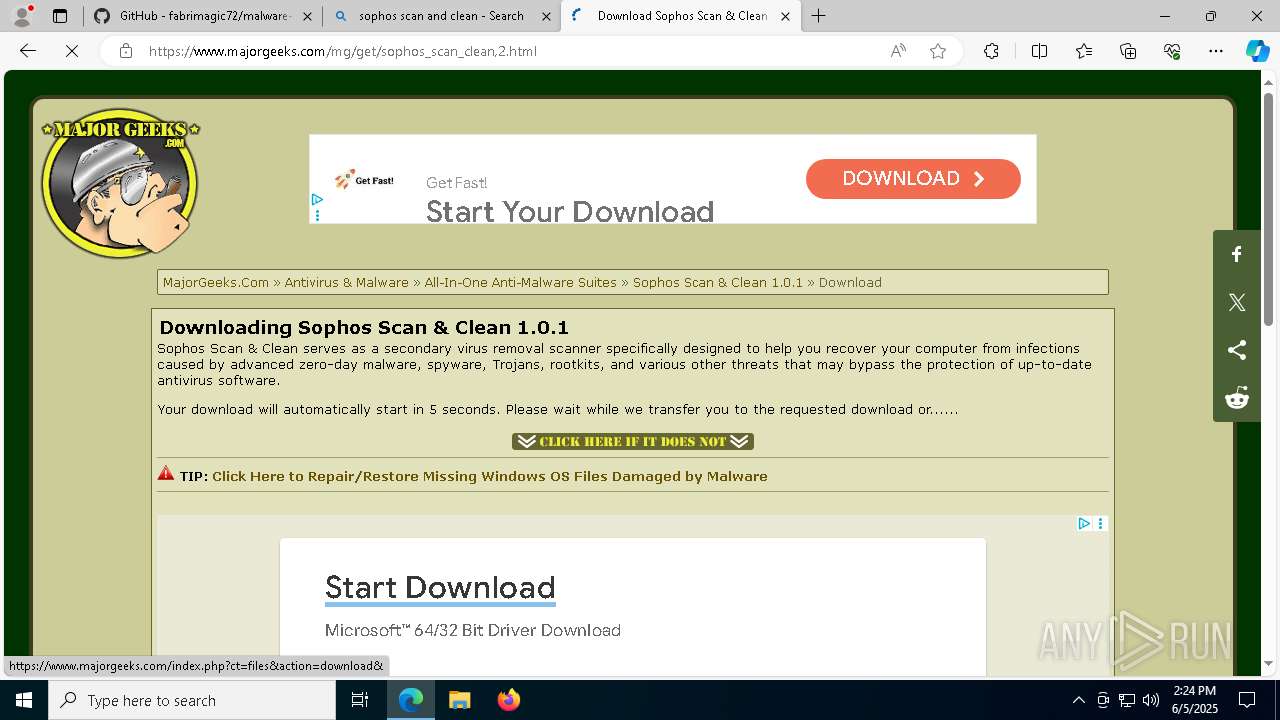
Task: Click the AdChoices icon on lower ad
Action: (1083, 523)
